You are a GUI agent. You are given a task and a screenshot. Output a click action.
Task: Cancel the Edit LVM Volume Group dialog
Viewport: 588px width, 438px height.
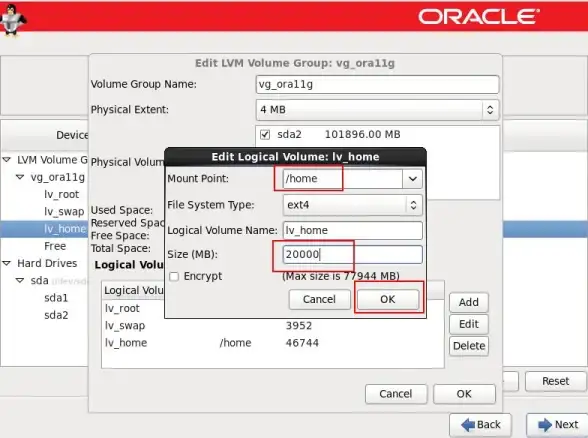tap(396, 394)
